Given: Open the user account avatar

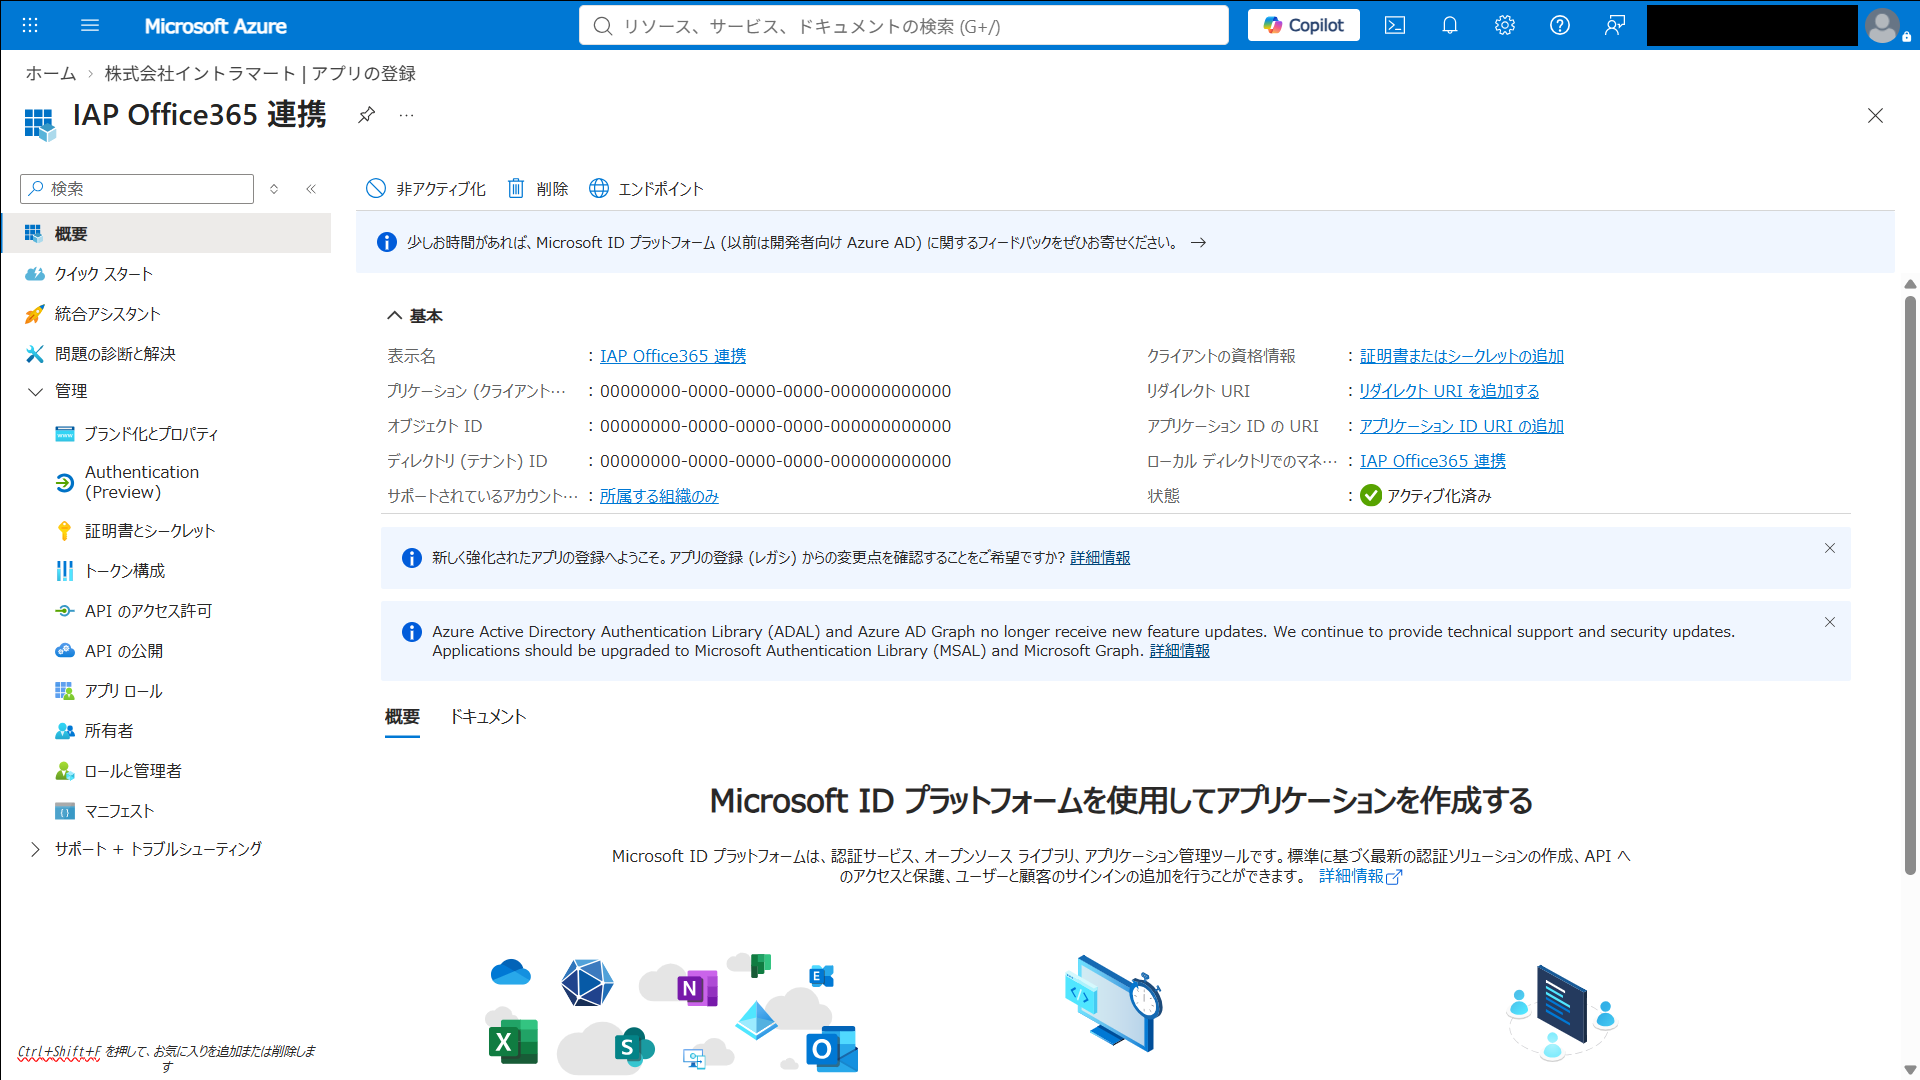Looking at the screenshot, I should click(1883, 25).
